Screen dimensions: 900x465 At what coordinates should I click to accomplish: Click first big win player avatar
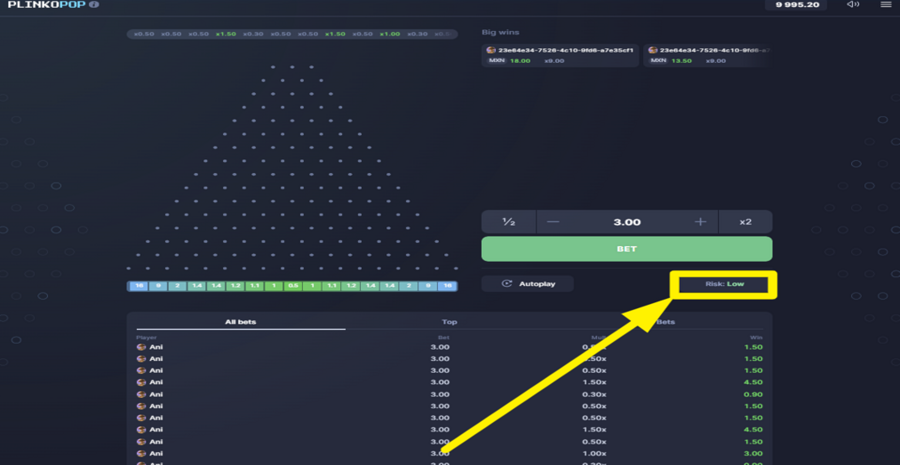491,51
